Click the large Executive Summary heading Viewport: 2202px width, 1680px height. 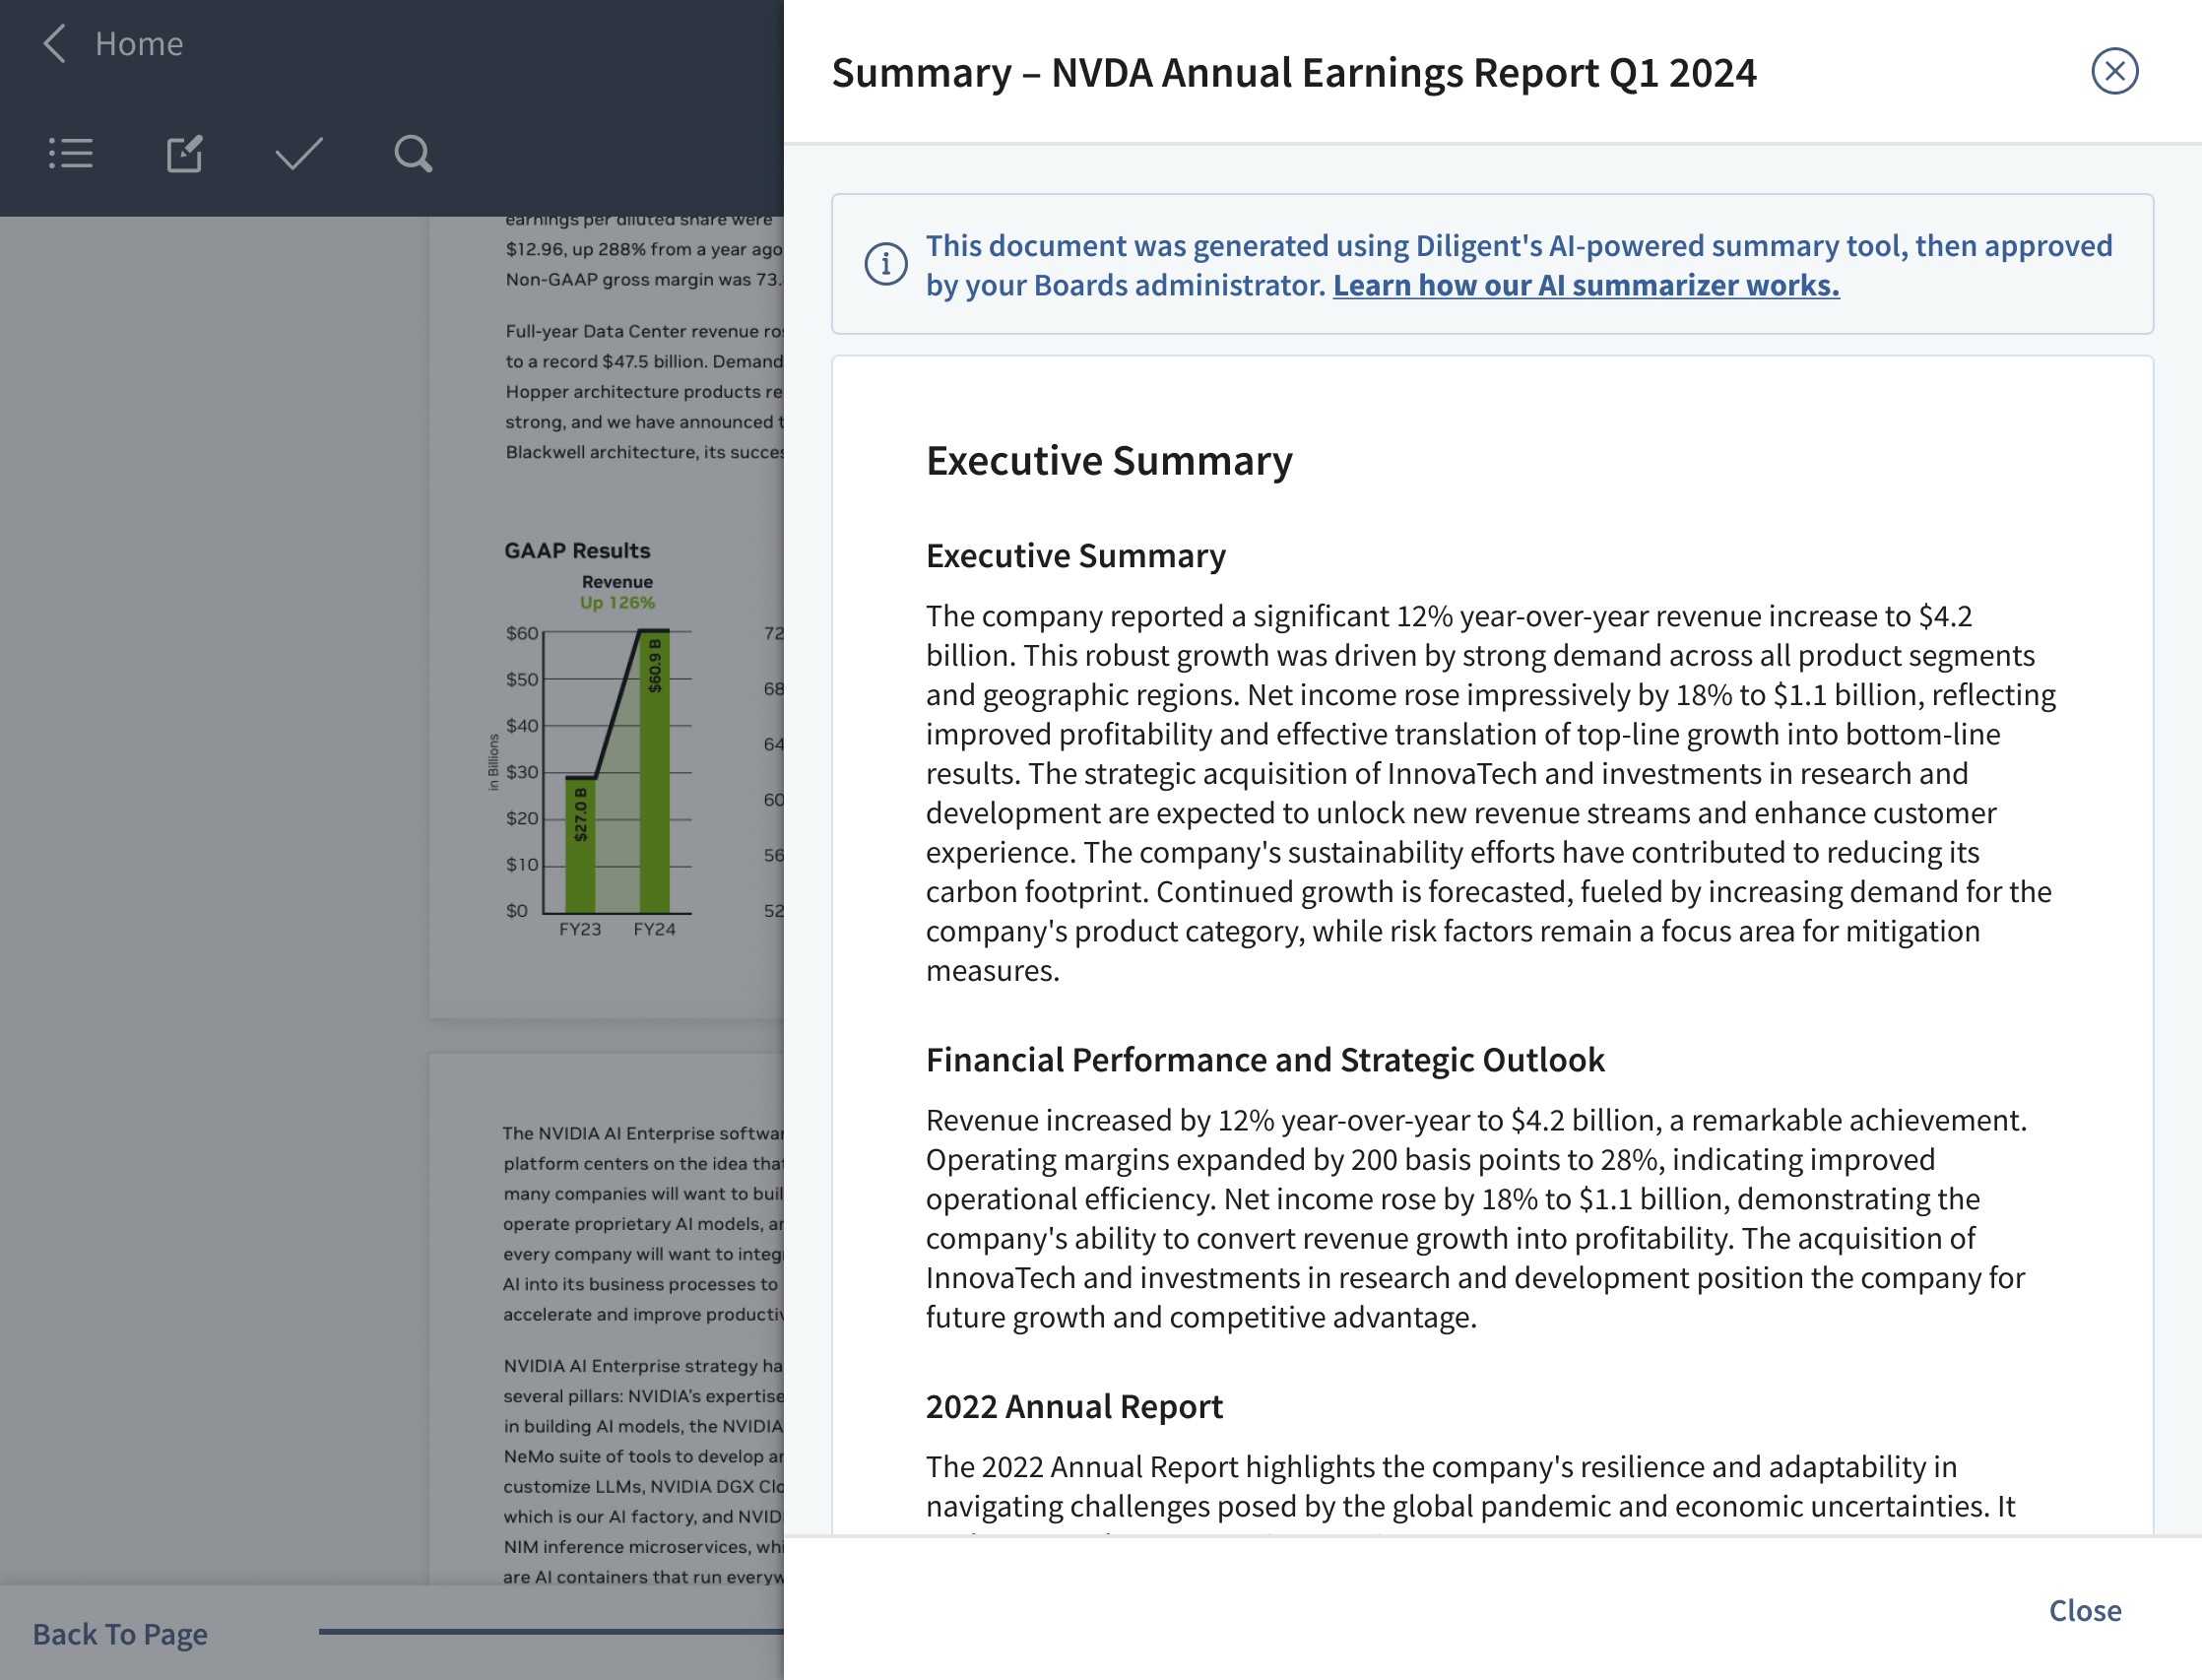1109,461
